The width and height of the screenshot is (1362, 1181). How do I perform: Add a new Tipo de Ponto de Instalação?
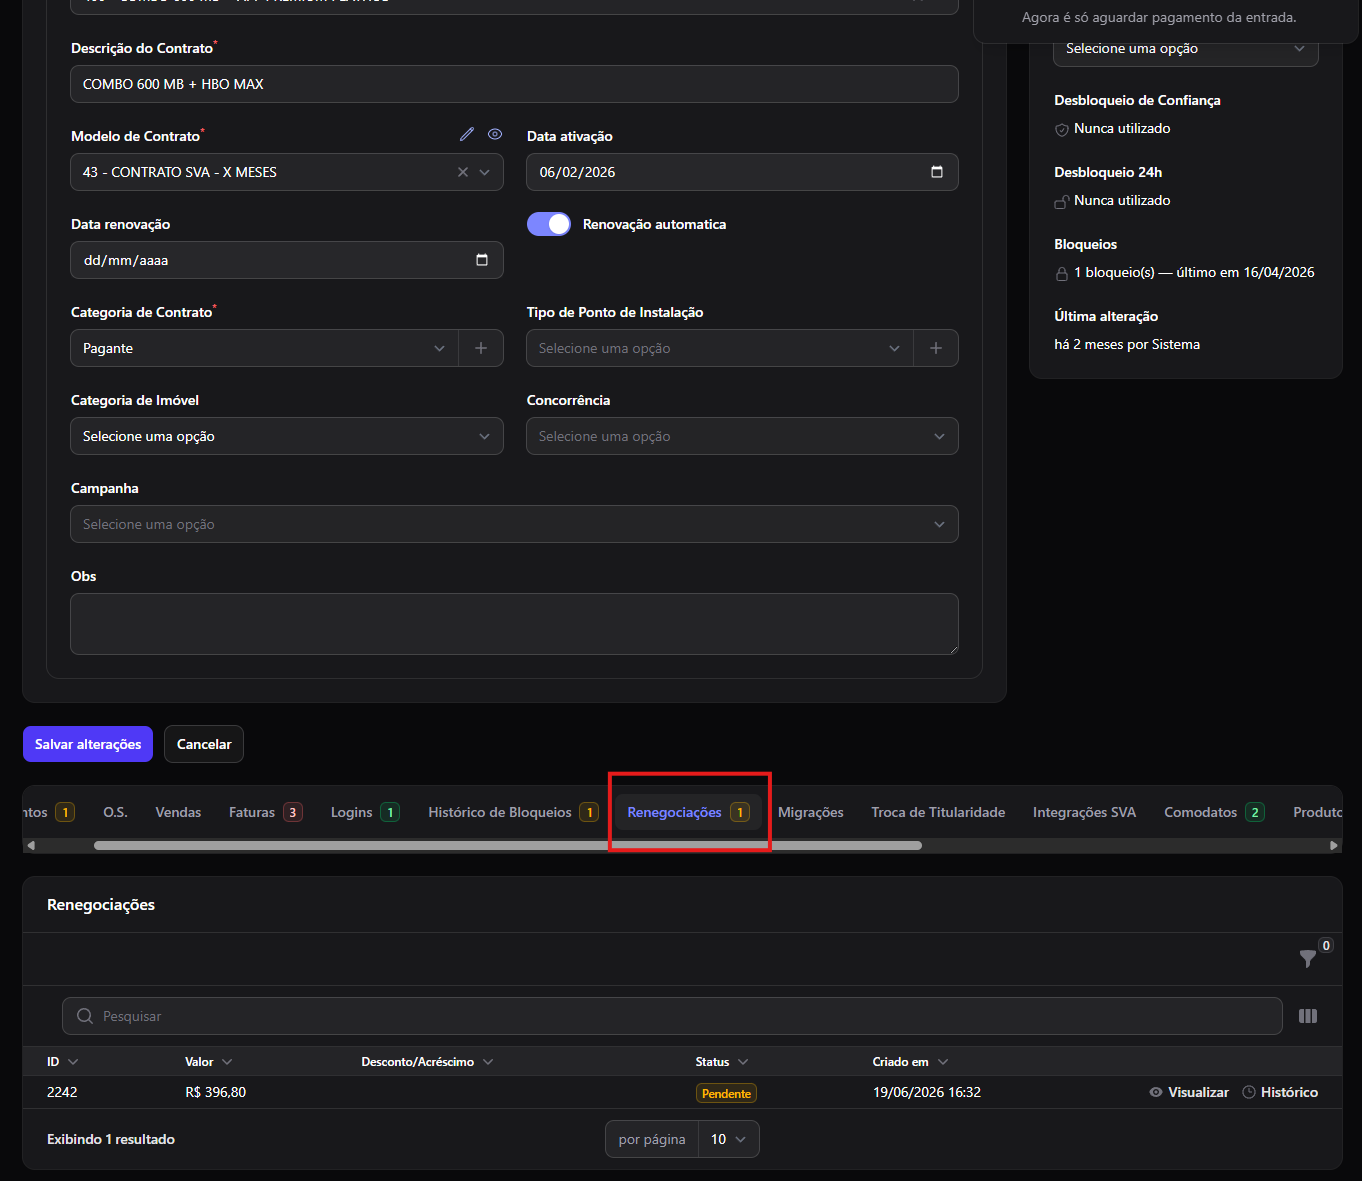tap(936, 348)
